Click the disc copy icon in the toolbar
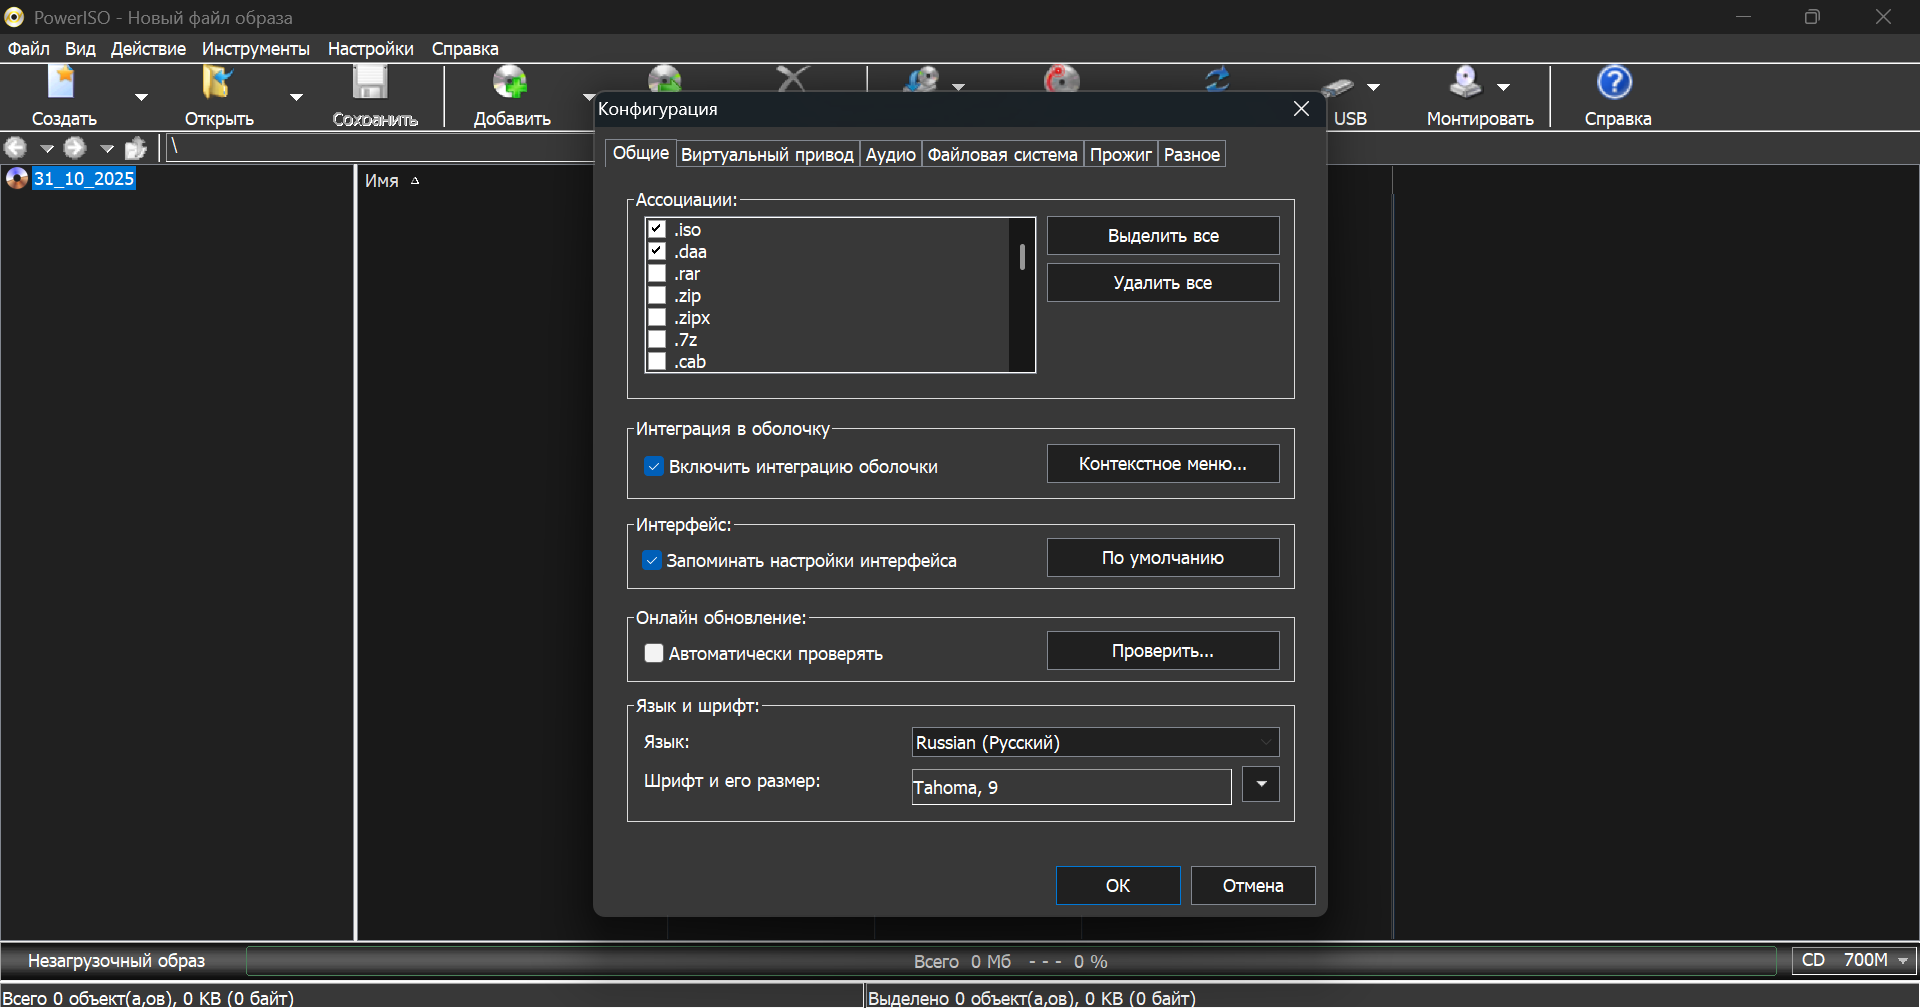Image resolution: width=1920 pixels, height=1008 pixels. coord(921,78)
